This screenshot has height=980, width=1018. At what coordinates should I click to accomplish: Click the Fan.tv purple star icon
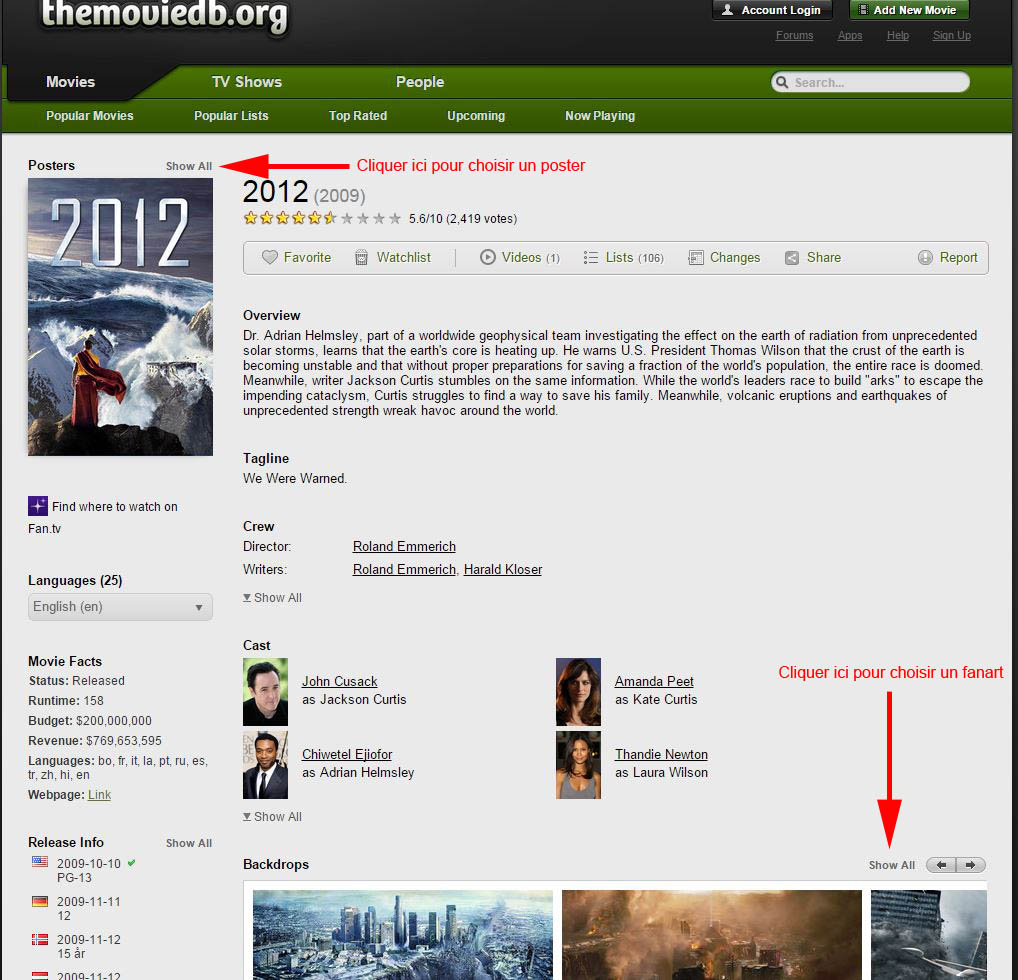(38, 506)
